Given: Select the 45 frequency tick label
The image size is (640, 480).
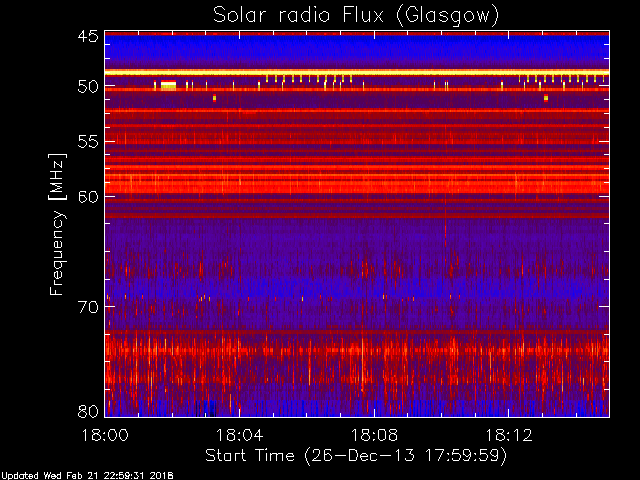Looking at the screenshot, I should [88, 37].
